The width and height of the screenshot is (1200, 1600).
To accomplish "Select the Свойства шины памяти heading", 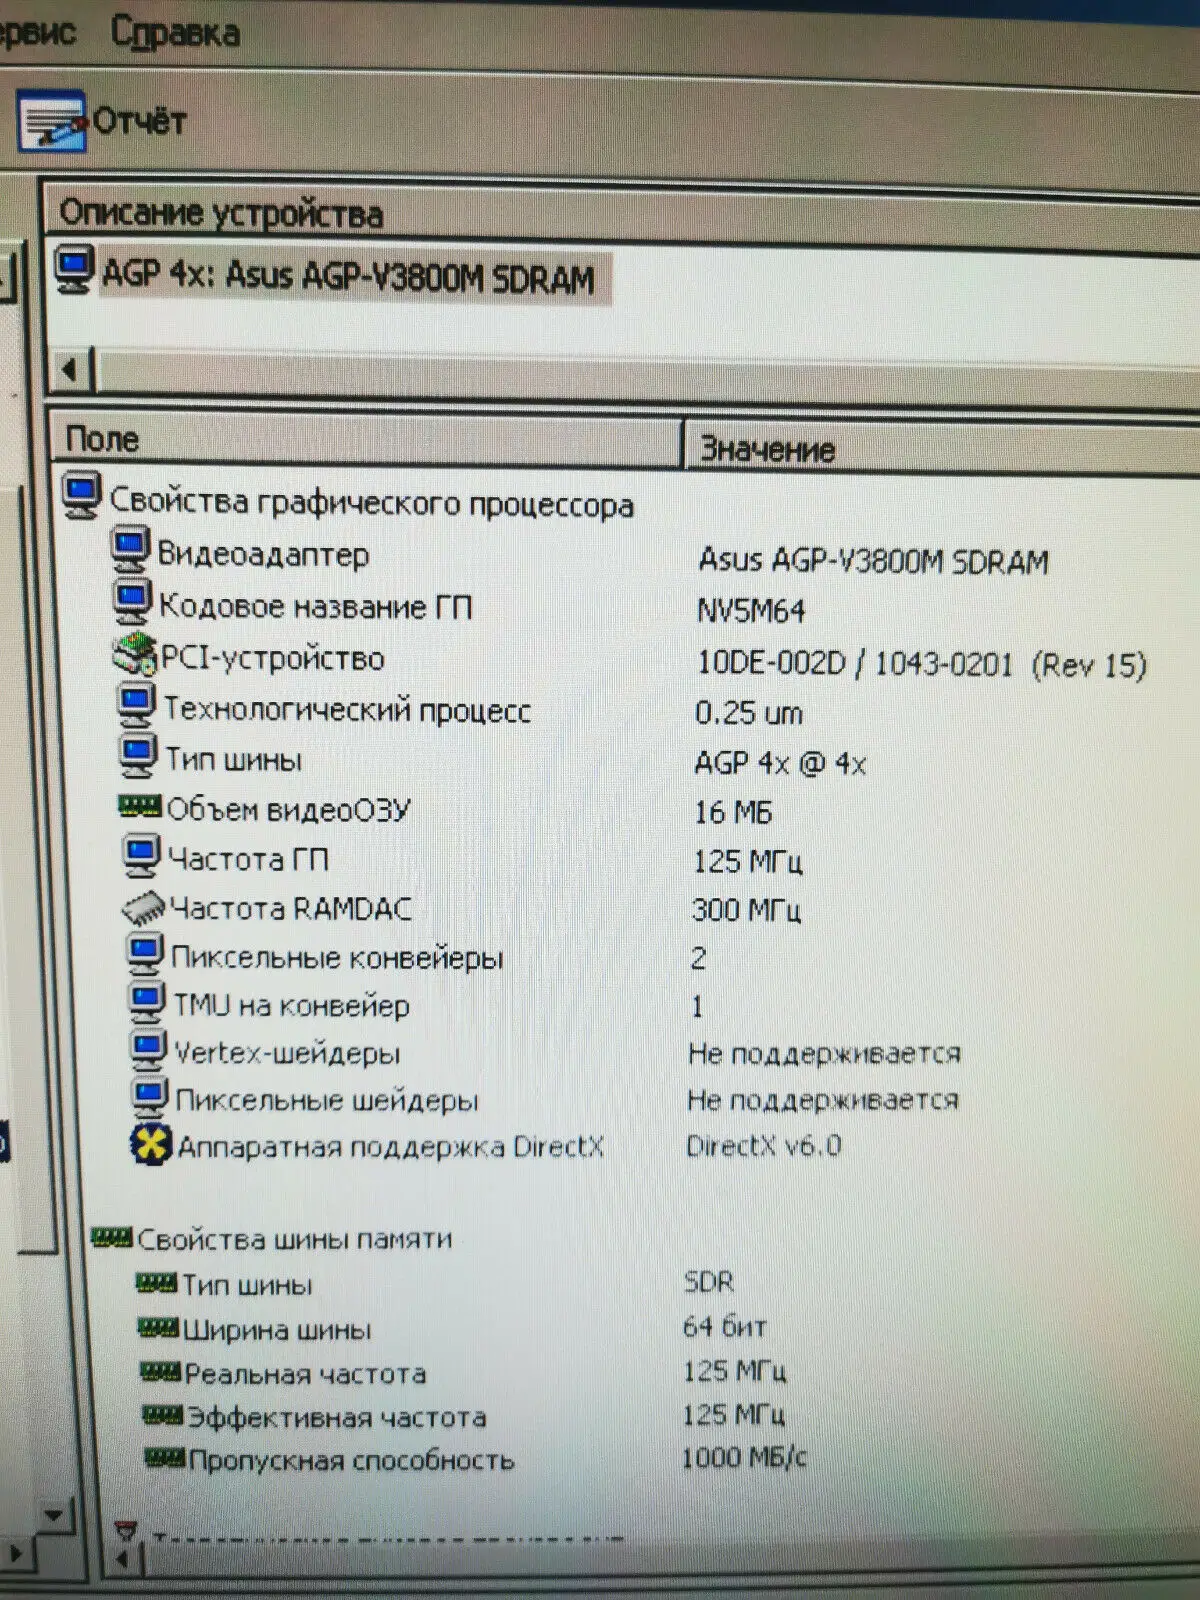I will 294,1240.
